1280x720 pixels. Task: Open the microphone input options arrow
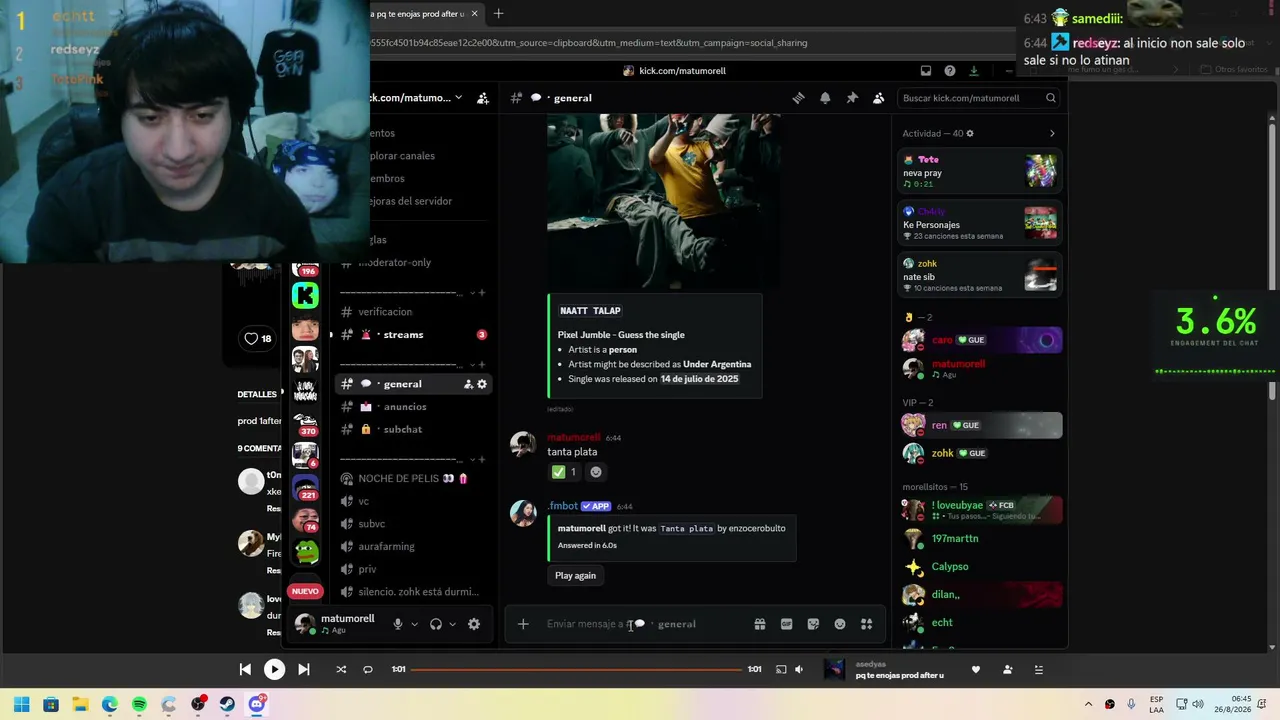tap(414, 624)
